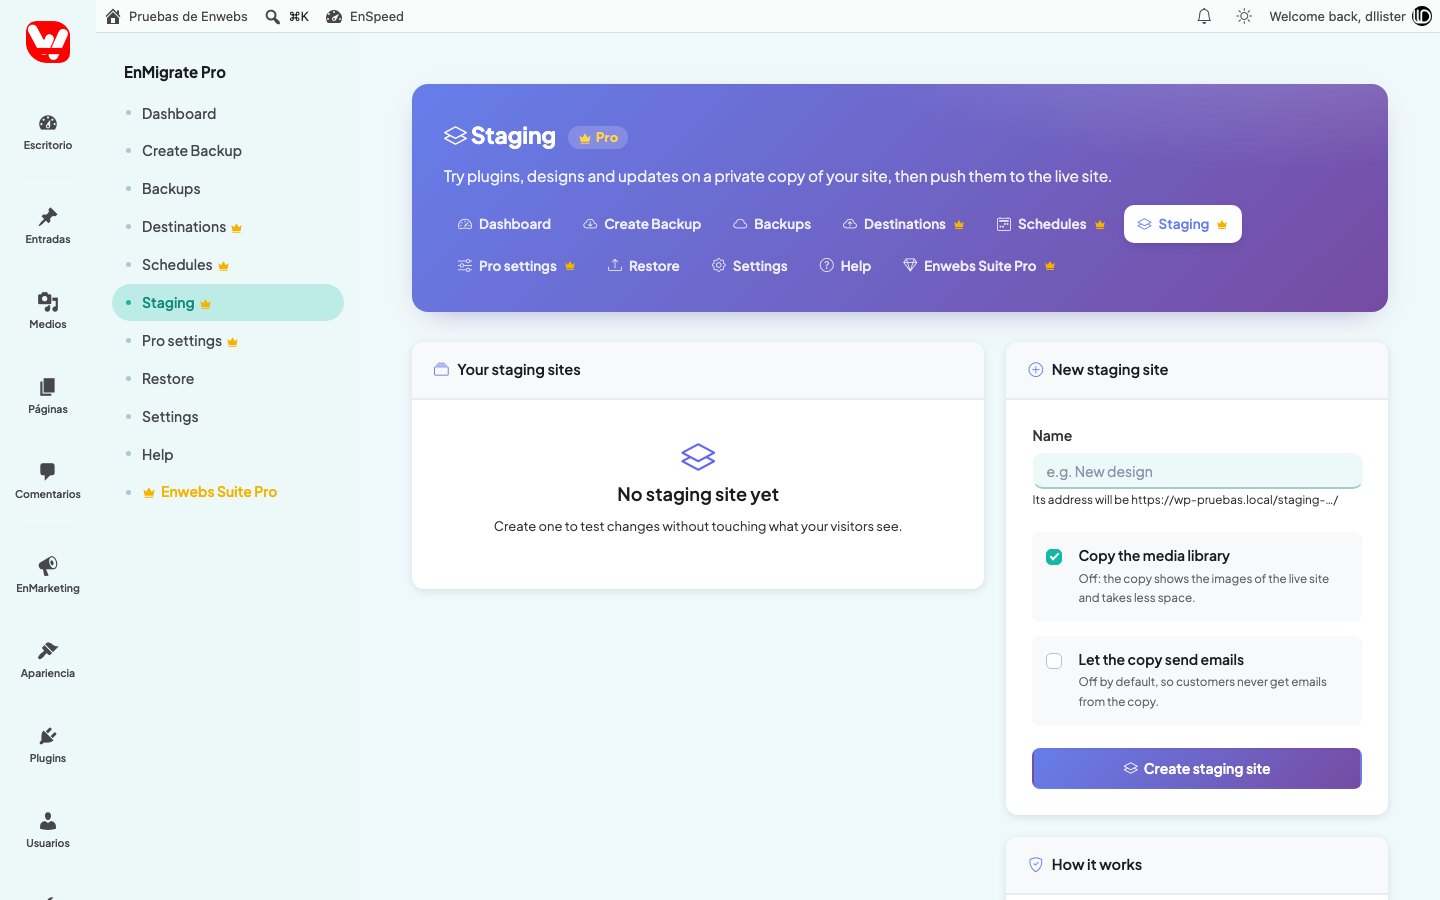The image size is (1440, 900).
Task: Open Enwebs Suite Pro tab in header
Action: tap(979, 266)
